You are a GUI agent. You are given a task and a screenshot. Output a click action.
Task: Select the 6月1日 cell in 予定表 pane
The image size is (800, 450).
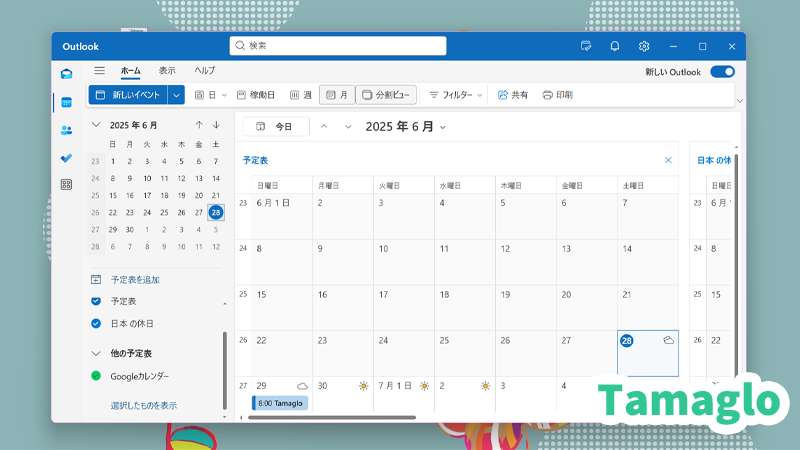pyautogui.click(x=282, y=216)
